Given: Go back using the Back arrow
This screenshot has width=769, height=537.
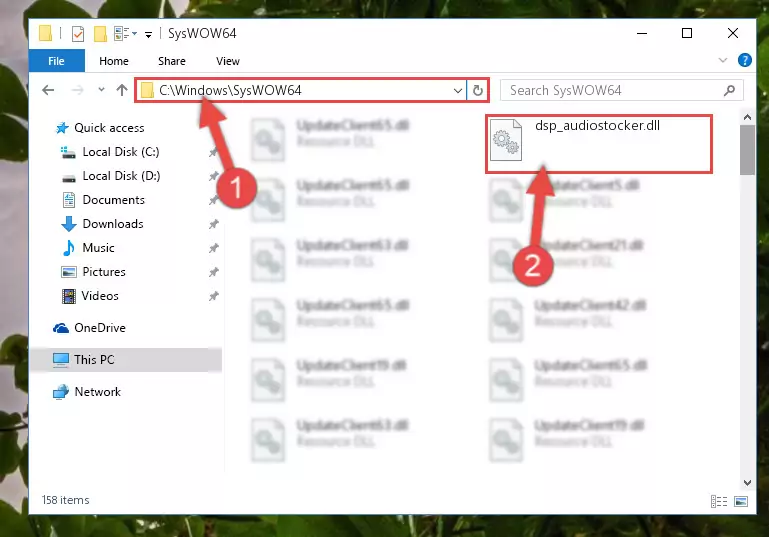Looking at the screenshot, I should point(48,90).
